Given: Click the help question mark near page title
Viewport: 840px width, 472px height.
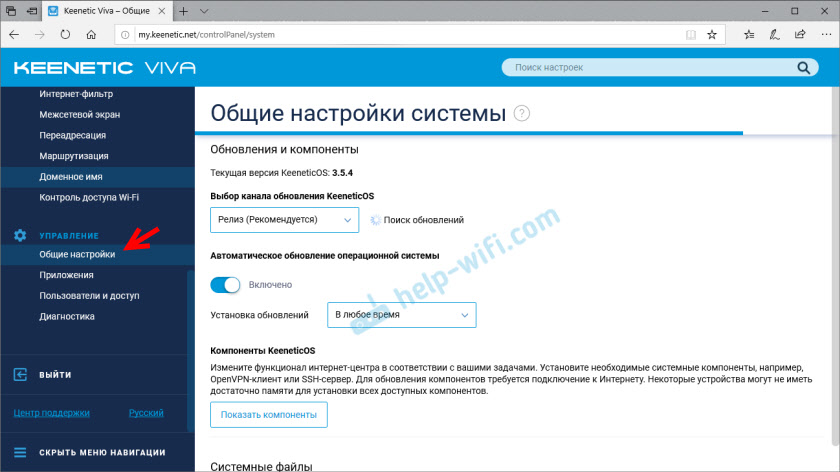Looking at the screenshot, I should (x=521, y=114).
